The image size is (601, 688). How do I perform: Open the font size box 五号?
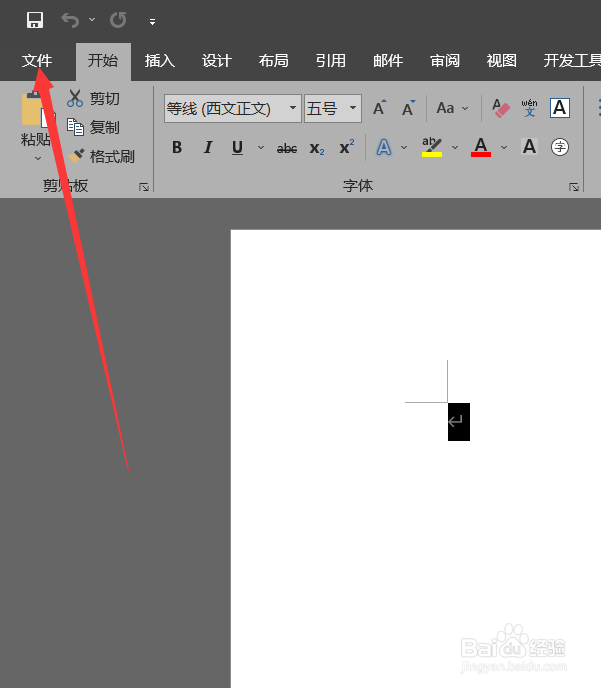(x=333, y=108)
